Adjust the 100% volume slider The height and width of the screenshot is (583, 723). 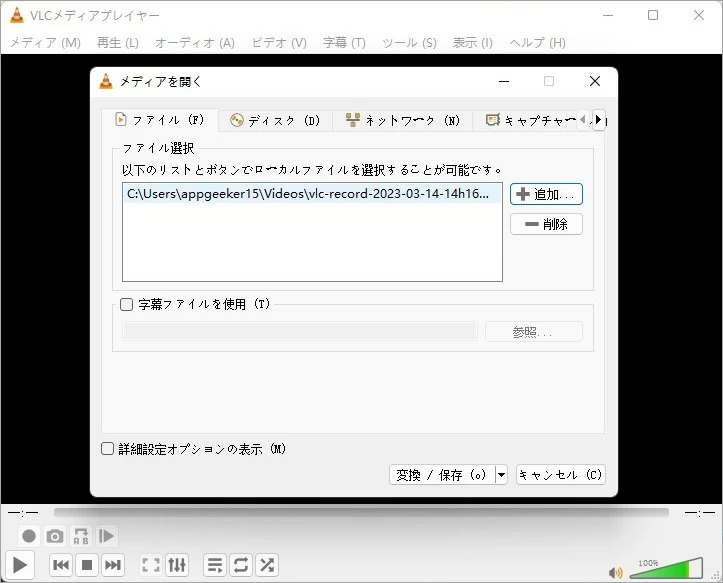click(666, 569)
